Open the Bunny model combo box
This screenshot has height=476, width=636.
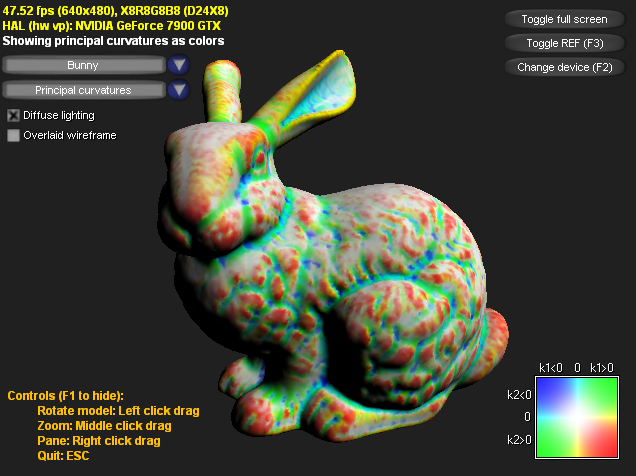(x=84, y=65)
